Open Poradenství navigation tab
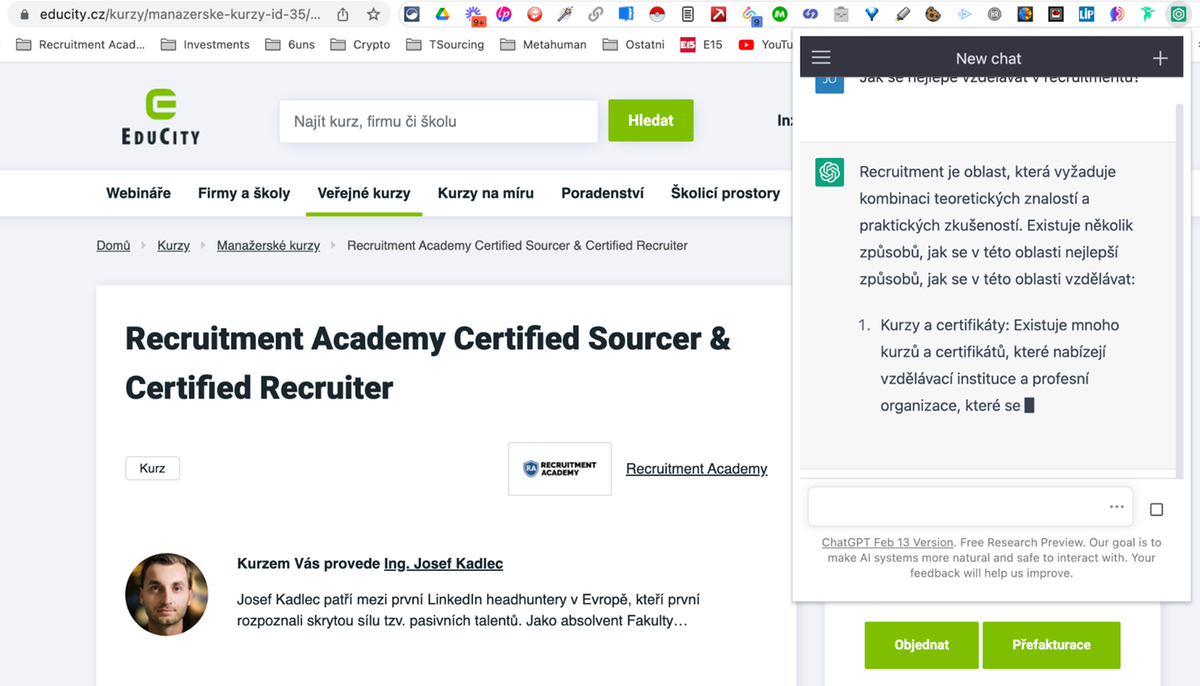 602,193
